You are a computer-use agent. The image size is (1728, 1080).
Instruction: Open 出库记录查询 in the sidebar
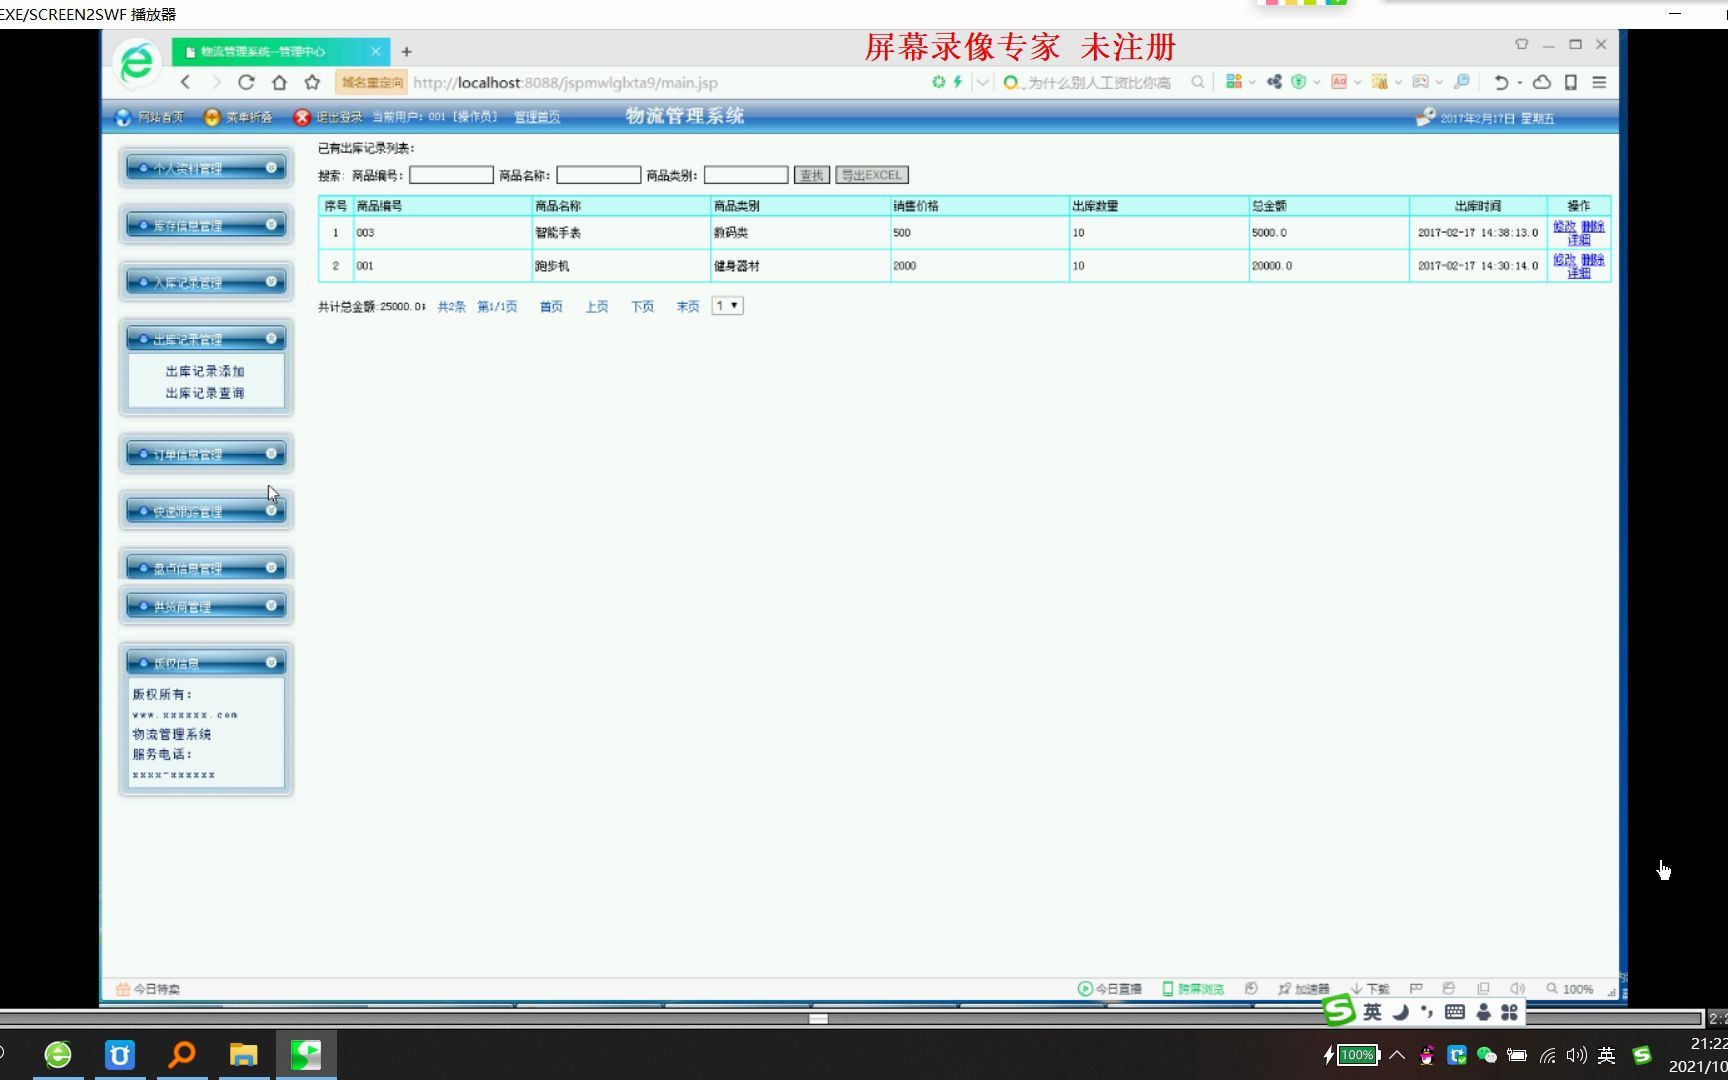[x=204, y=392]
